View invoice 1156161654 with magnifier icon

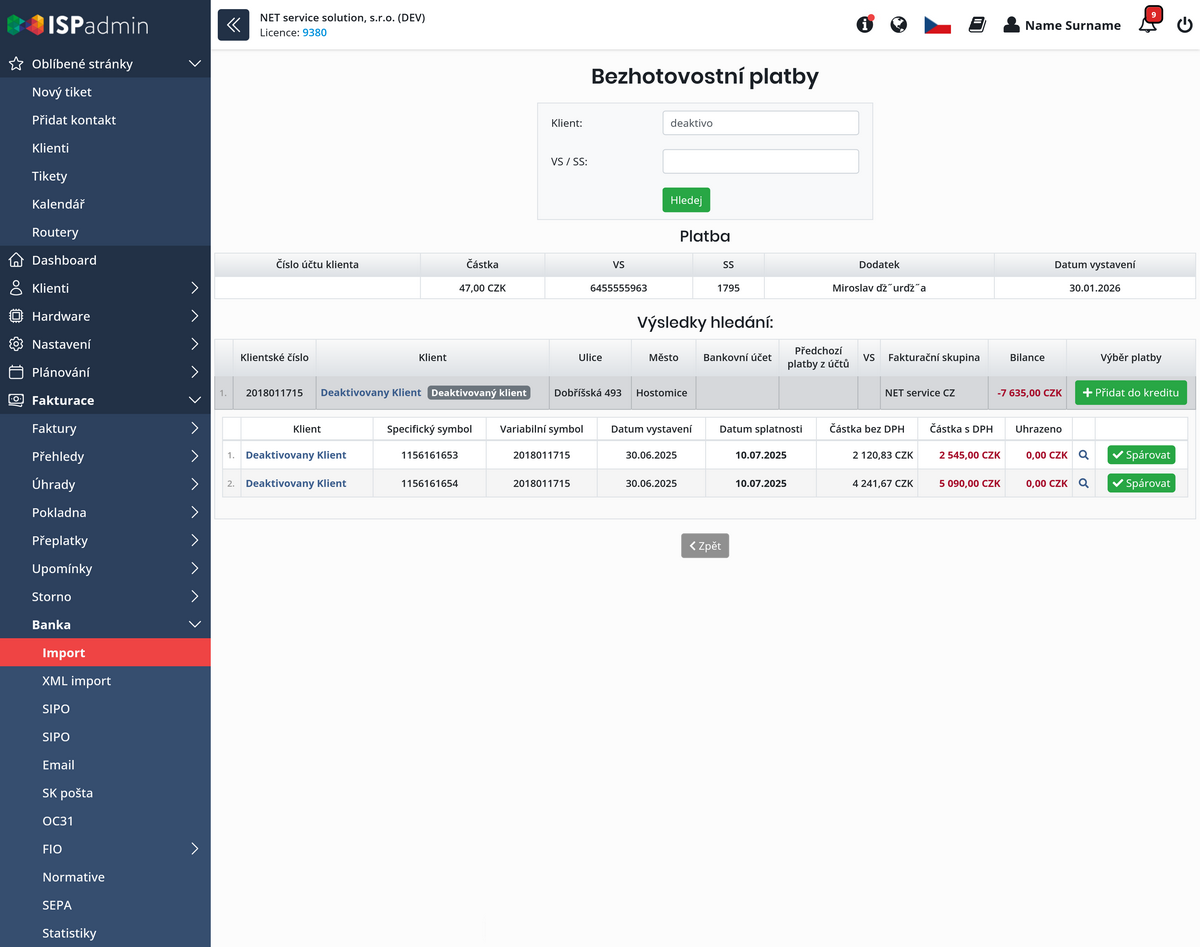1084,483
